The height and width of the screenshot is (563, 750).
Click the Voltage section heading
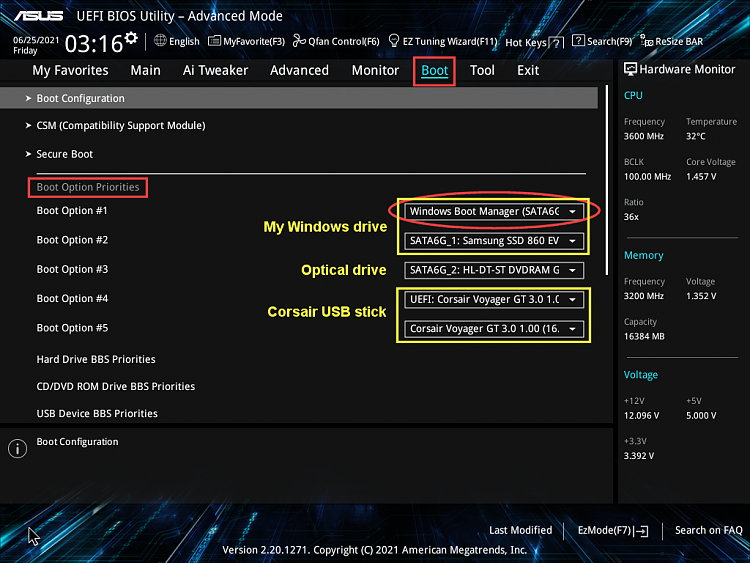(640, 375)
